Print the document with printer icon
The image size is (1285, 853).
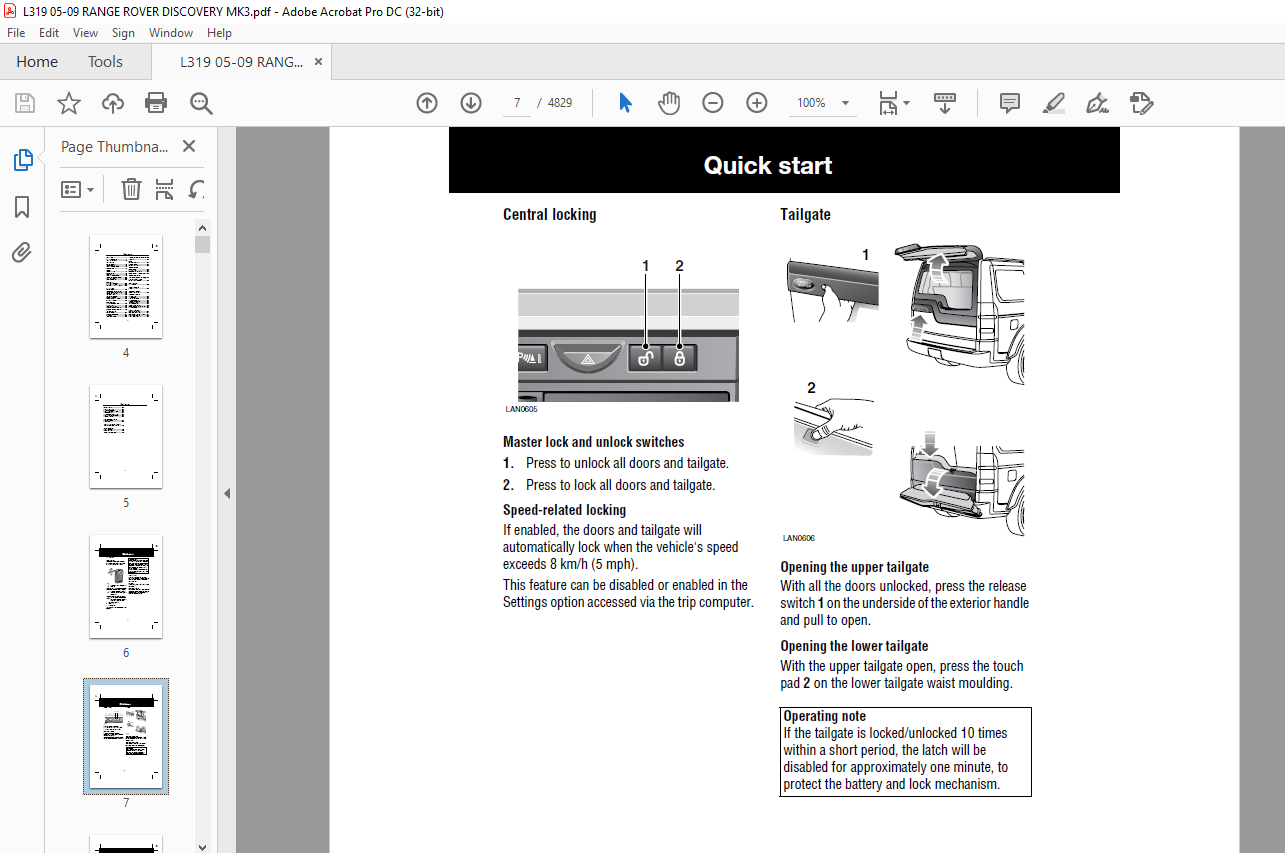point(156,103)
